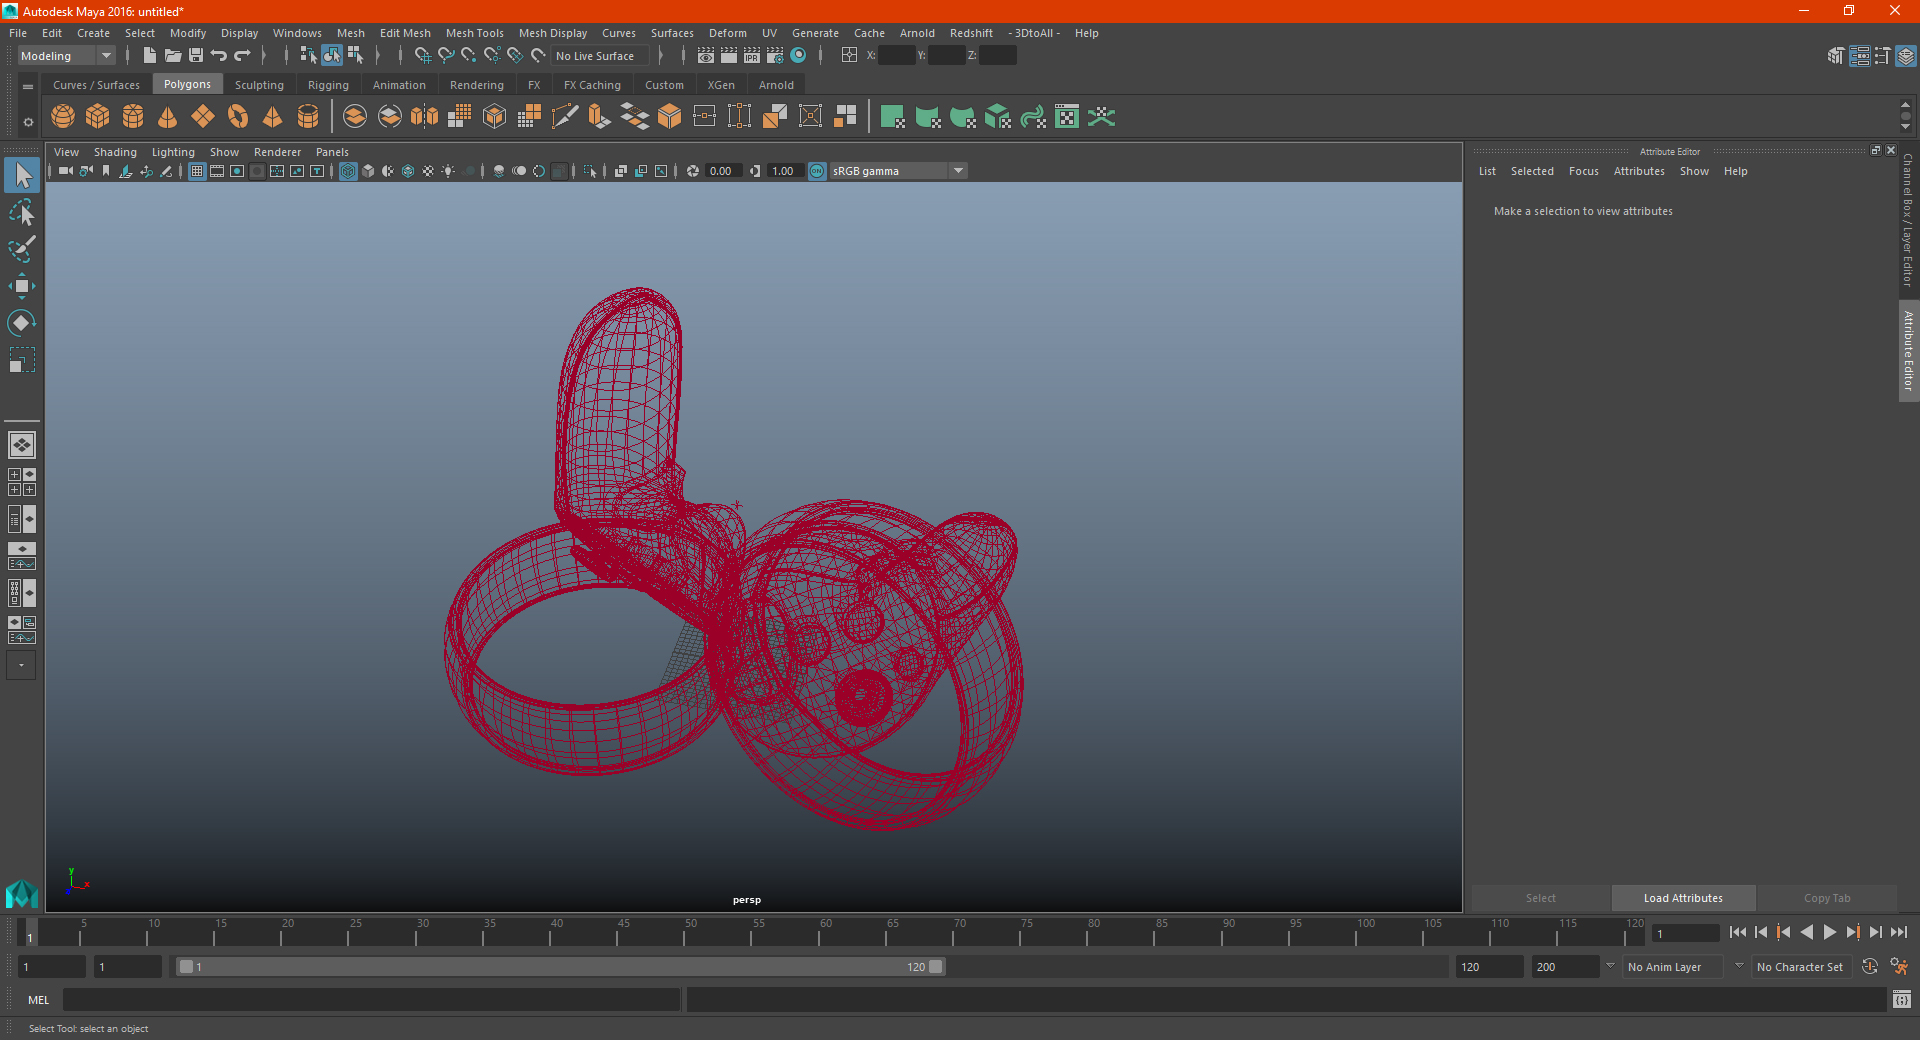Click the Mirror geometry shelf icon
The height and width of the screenshot is (1040, 1920).
[x=425, y=117]
